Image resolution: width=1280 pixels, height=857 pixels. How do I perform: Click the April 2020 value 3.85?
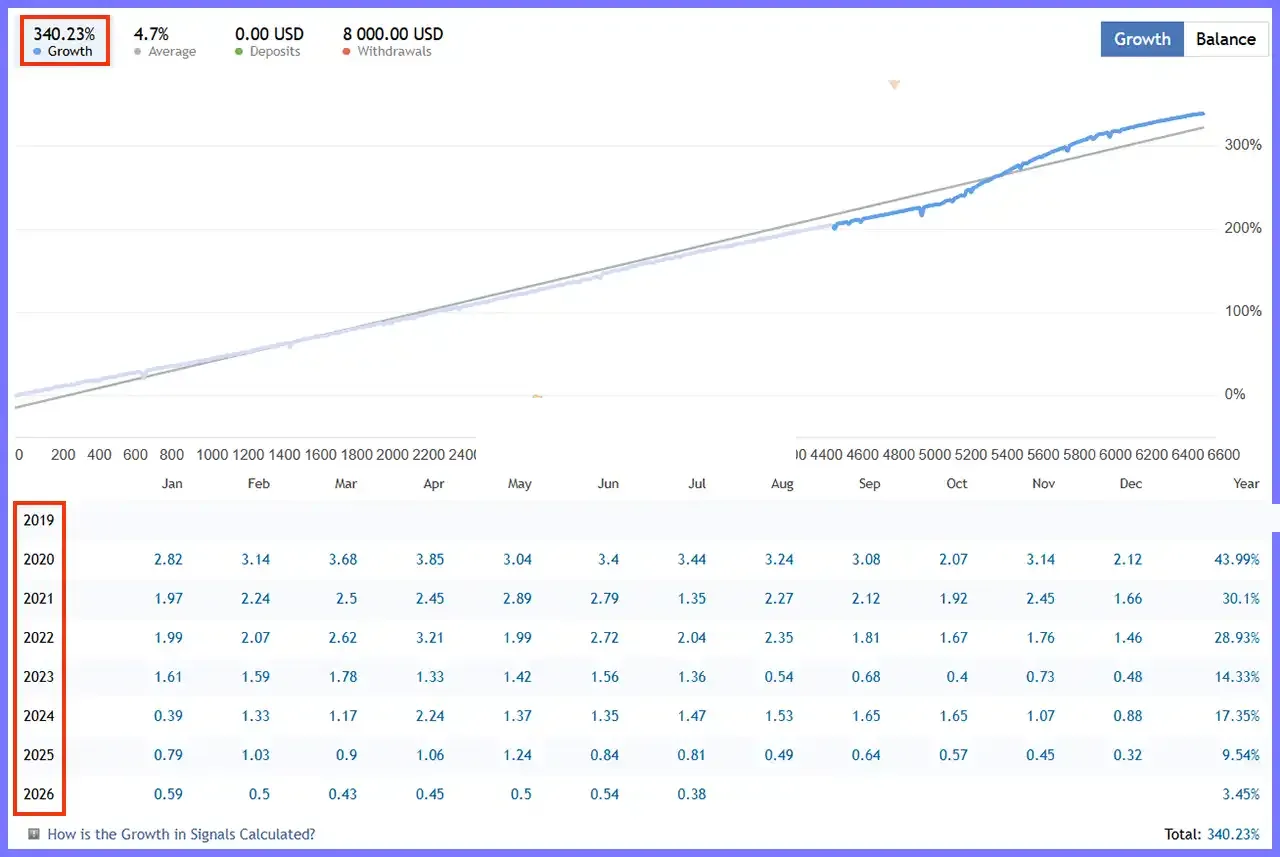coord(430,560)
